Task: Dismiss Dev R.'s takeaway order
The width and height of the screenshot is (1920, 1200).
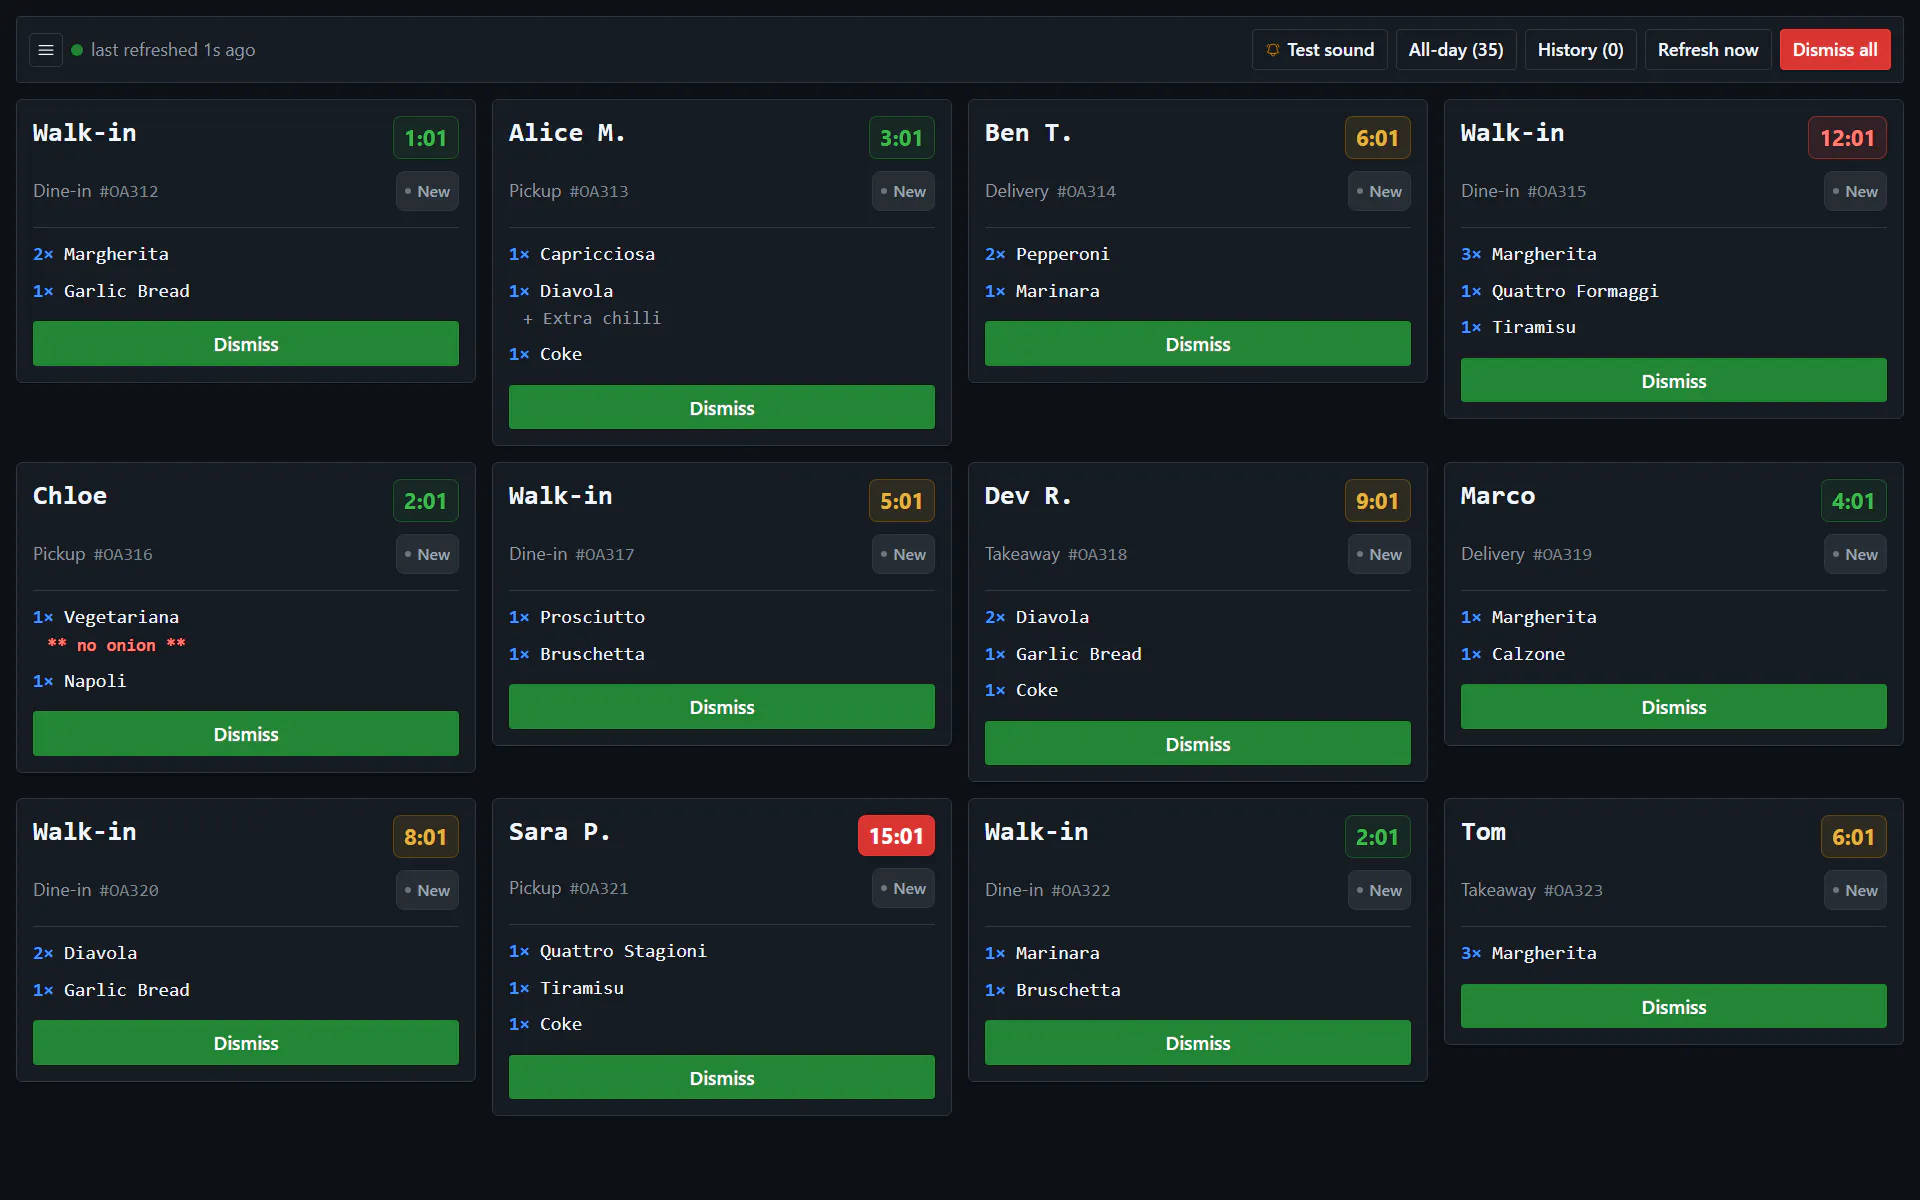Action: pyautogui.click(x=1198, y=744)
